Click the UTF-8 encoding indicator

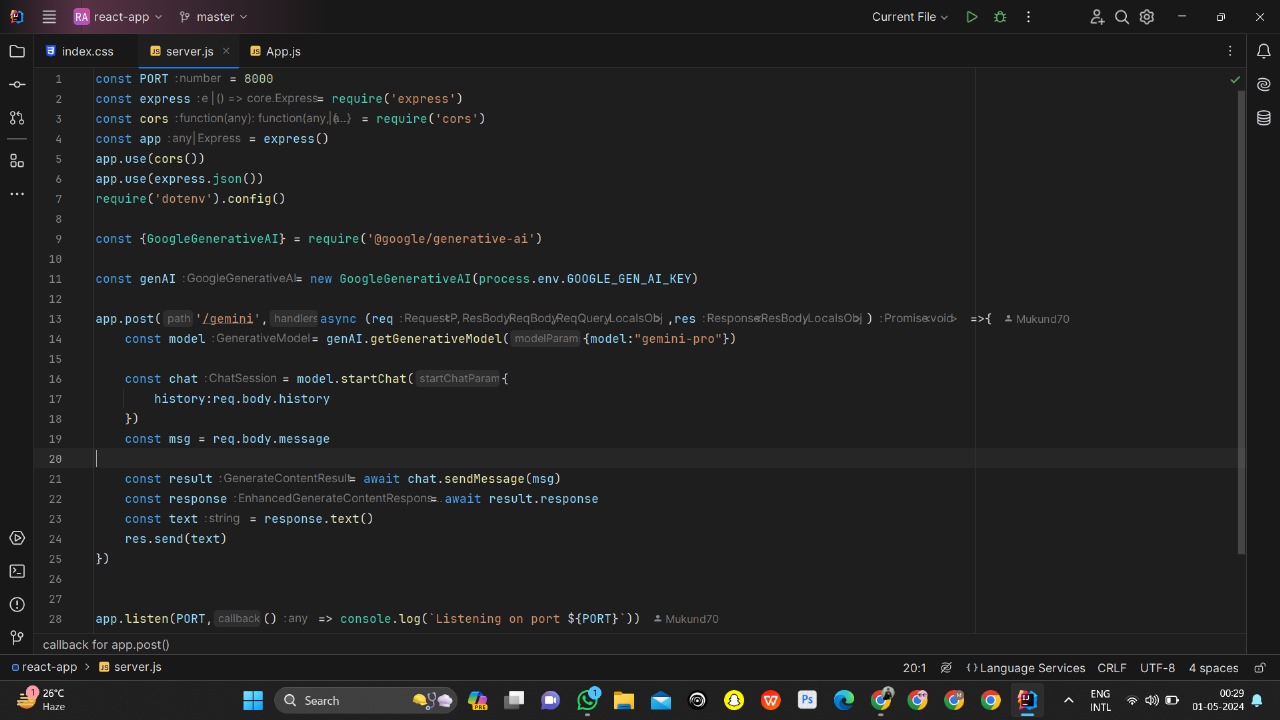(x=1157, y=668)
